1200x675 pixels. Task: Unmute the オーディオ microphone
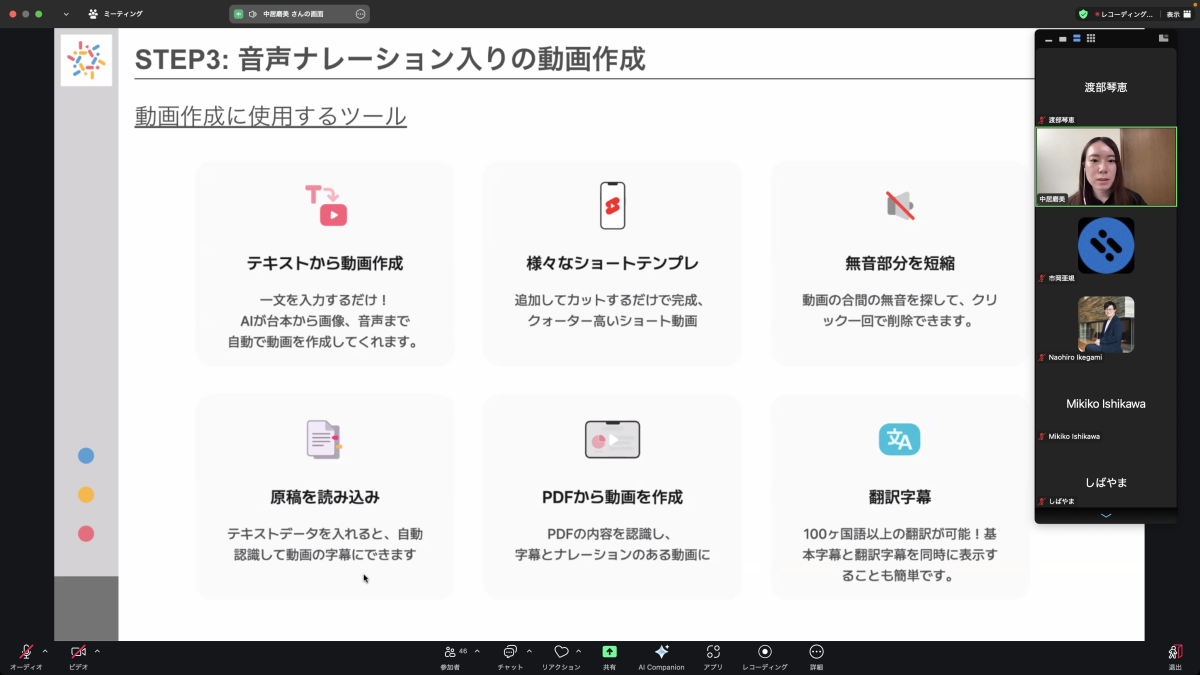(26, 652)
